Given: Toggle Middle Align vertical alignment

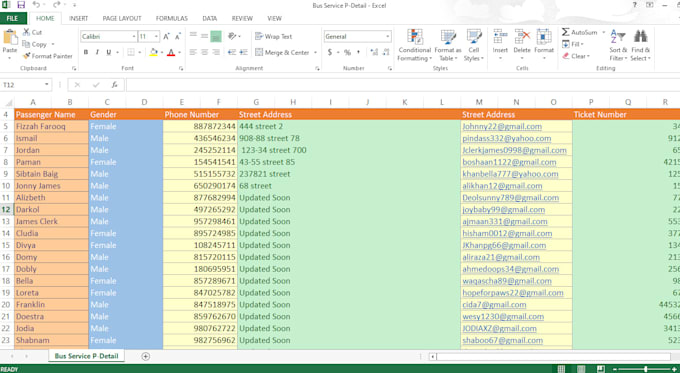Looking at the screenshot, I should (204, 36).
